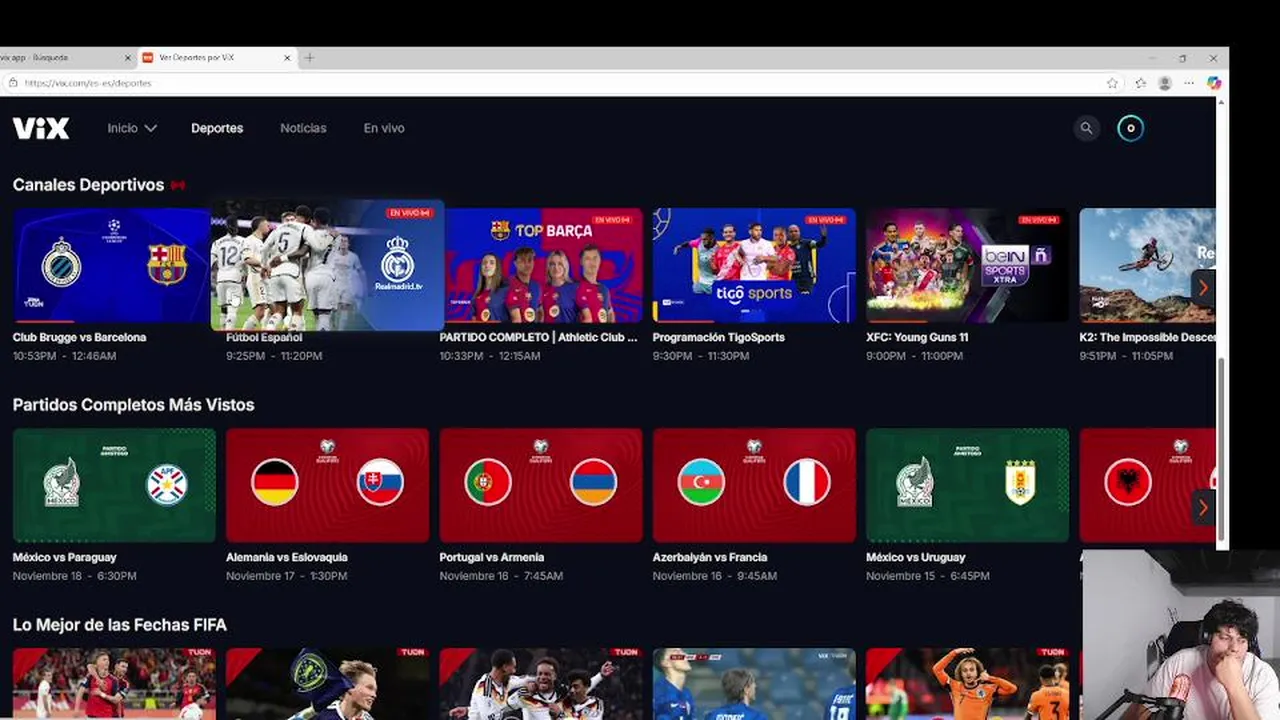Click the Fútbol Español title text
Viewport: 1280px width, 720px height.
(264, 337)
